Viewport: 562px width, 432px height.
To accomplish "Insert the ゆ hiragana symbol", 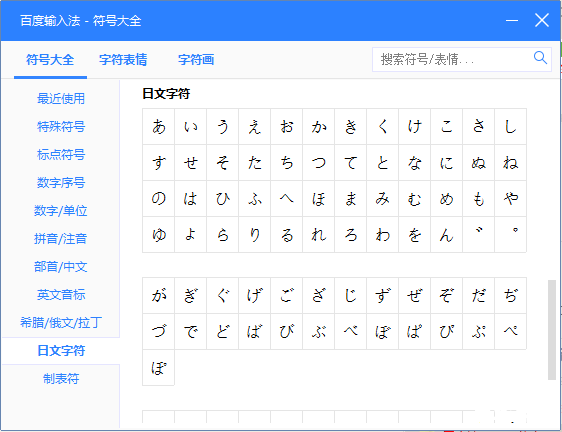I will pyautogui.click(x=158, y=234).
